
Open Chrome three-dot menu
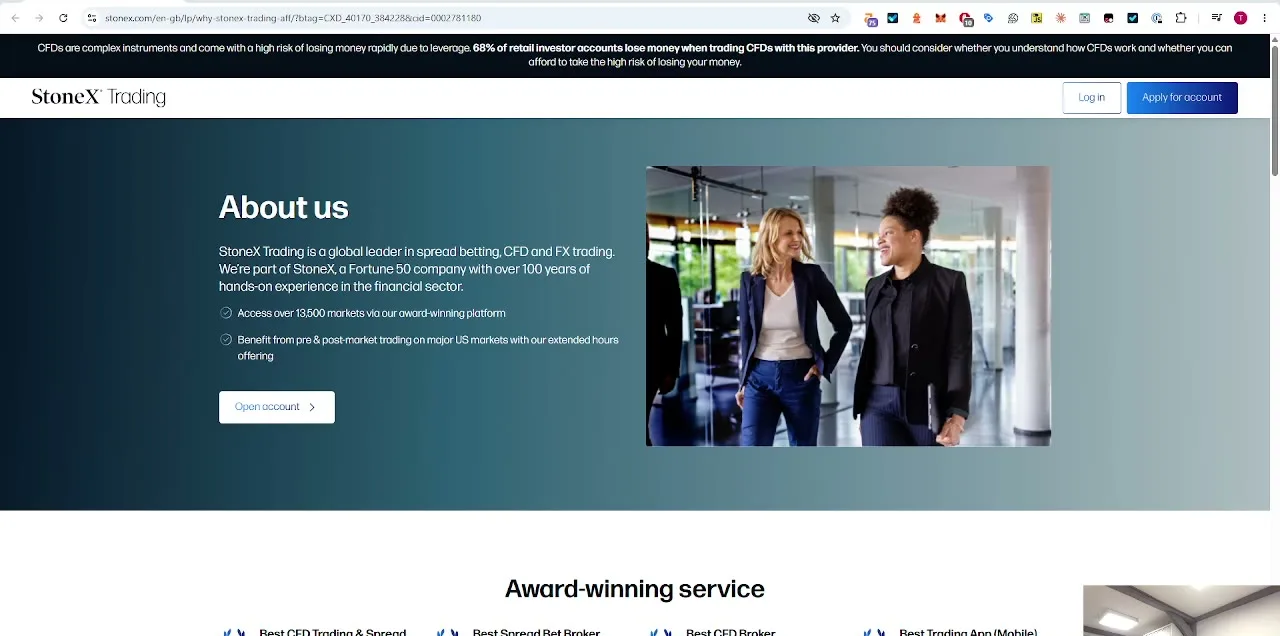[x=1265, y=18]
